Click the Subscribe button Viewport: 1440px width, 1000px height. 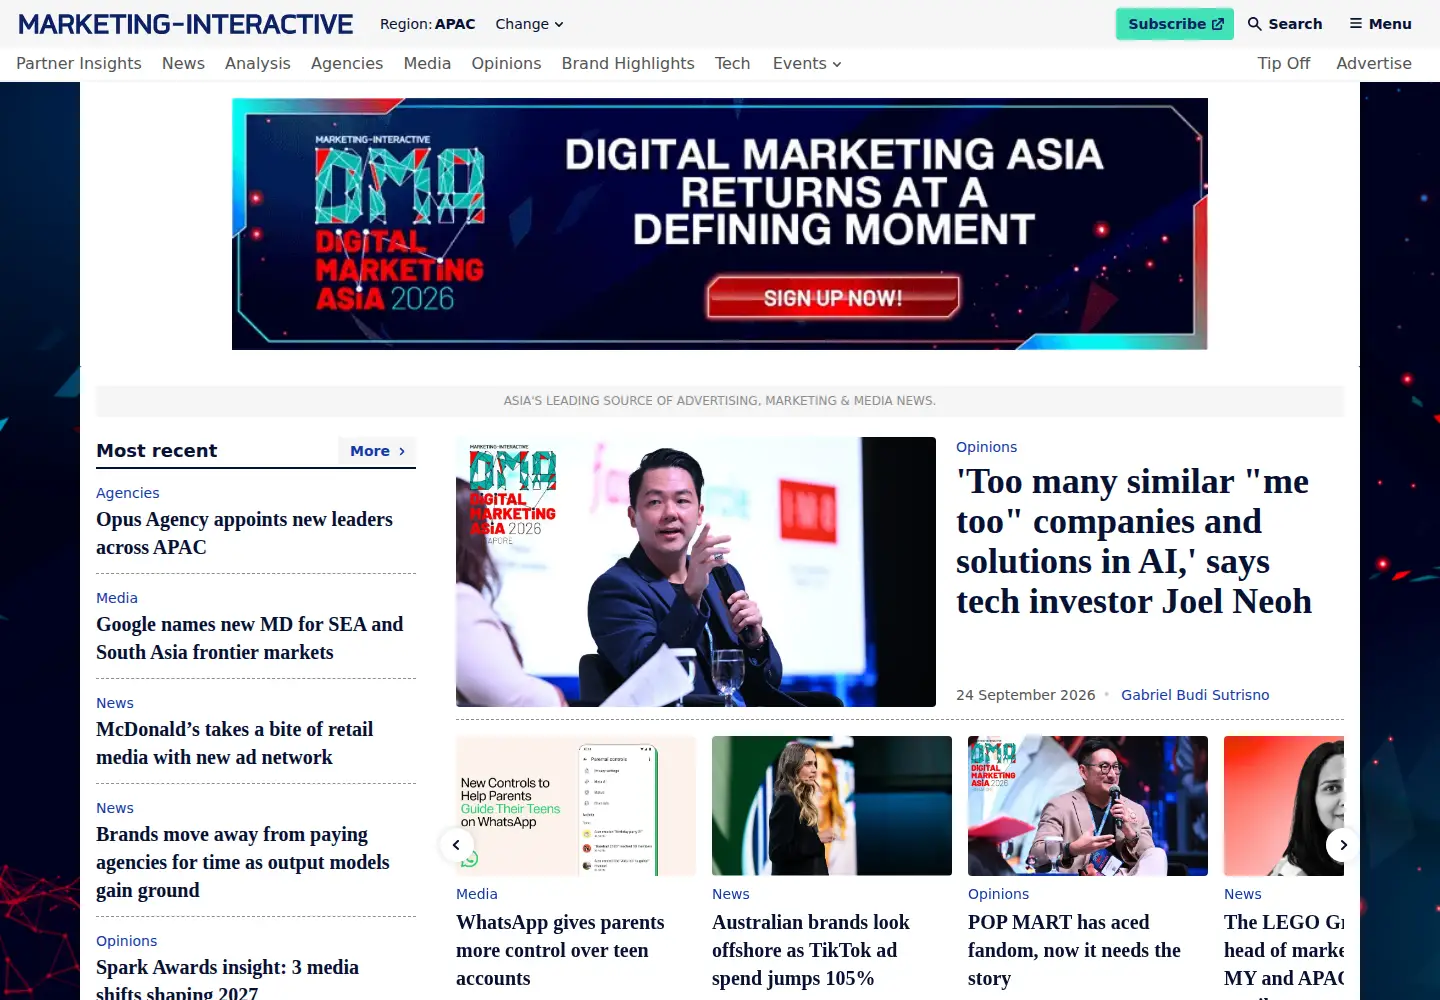coord(1175,24)
